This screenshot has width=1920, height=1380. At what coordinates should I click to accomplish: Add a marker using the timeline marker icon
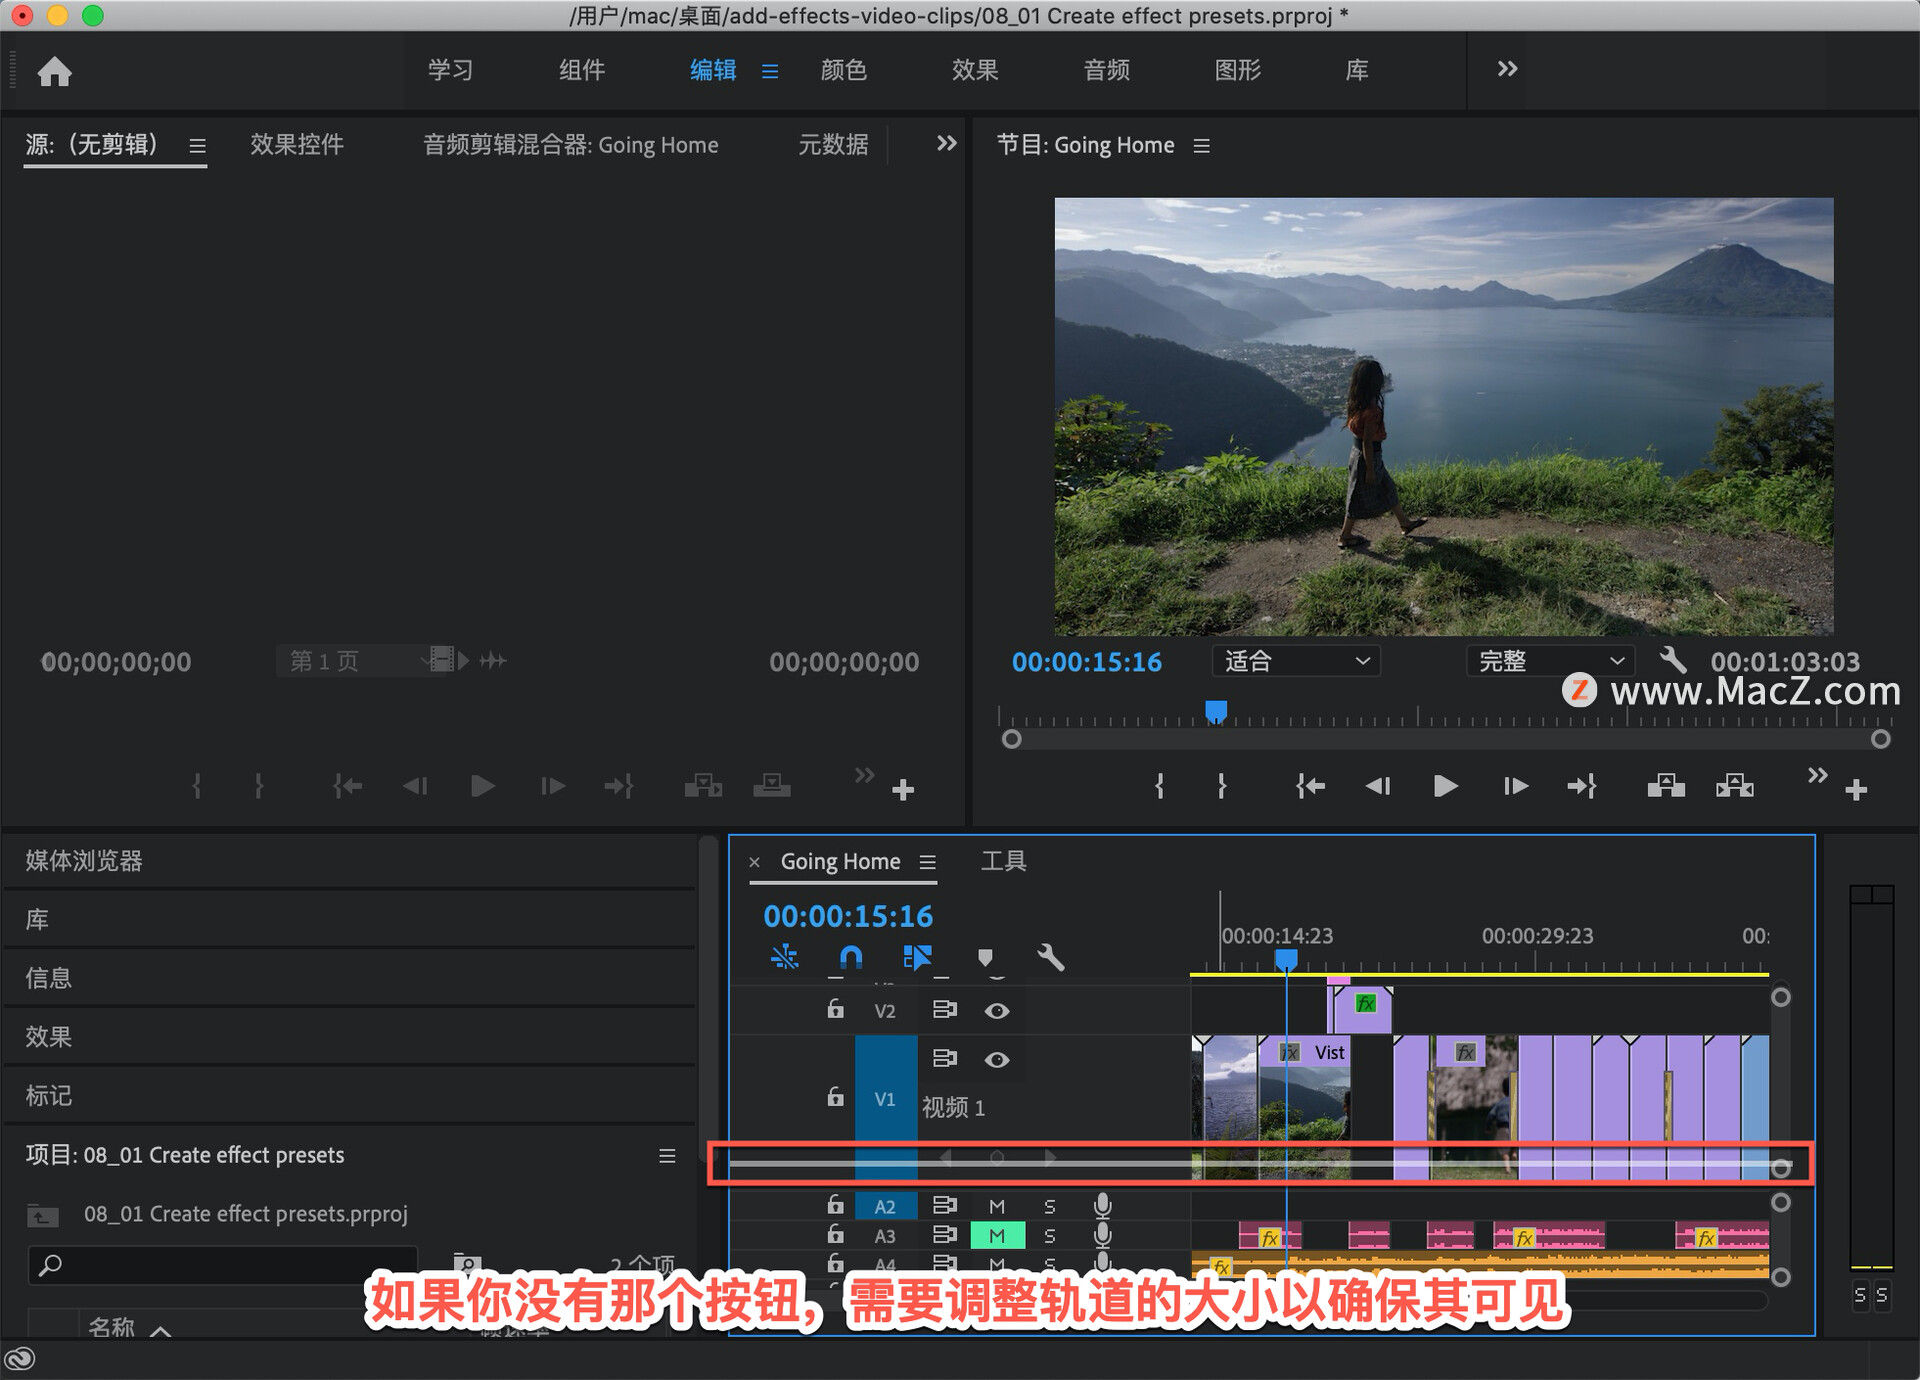pyautogui.click(x=985, y=958)
